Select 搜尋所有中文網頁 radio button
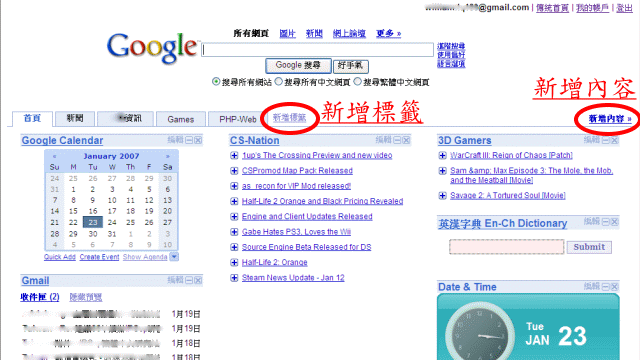Image resolution: width=640 pixels, height=360 pixels. click(278, 82)
